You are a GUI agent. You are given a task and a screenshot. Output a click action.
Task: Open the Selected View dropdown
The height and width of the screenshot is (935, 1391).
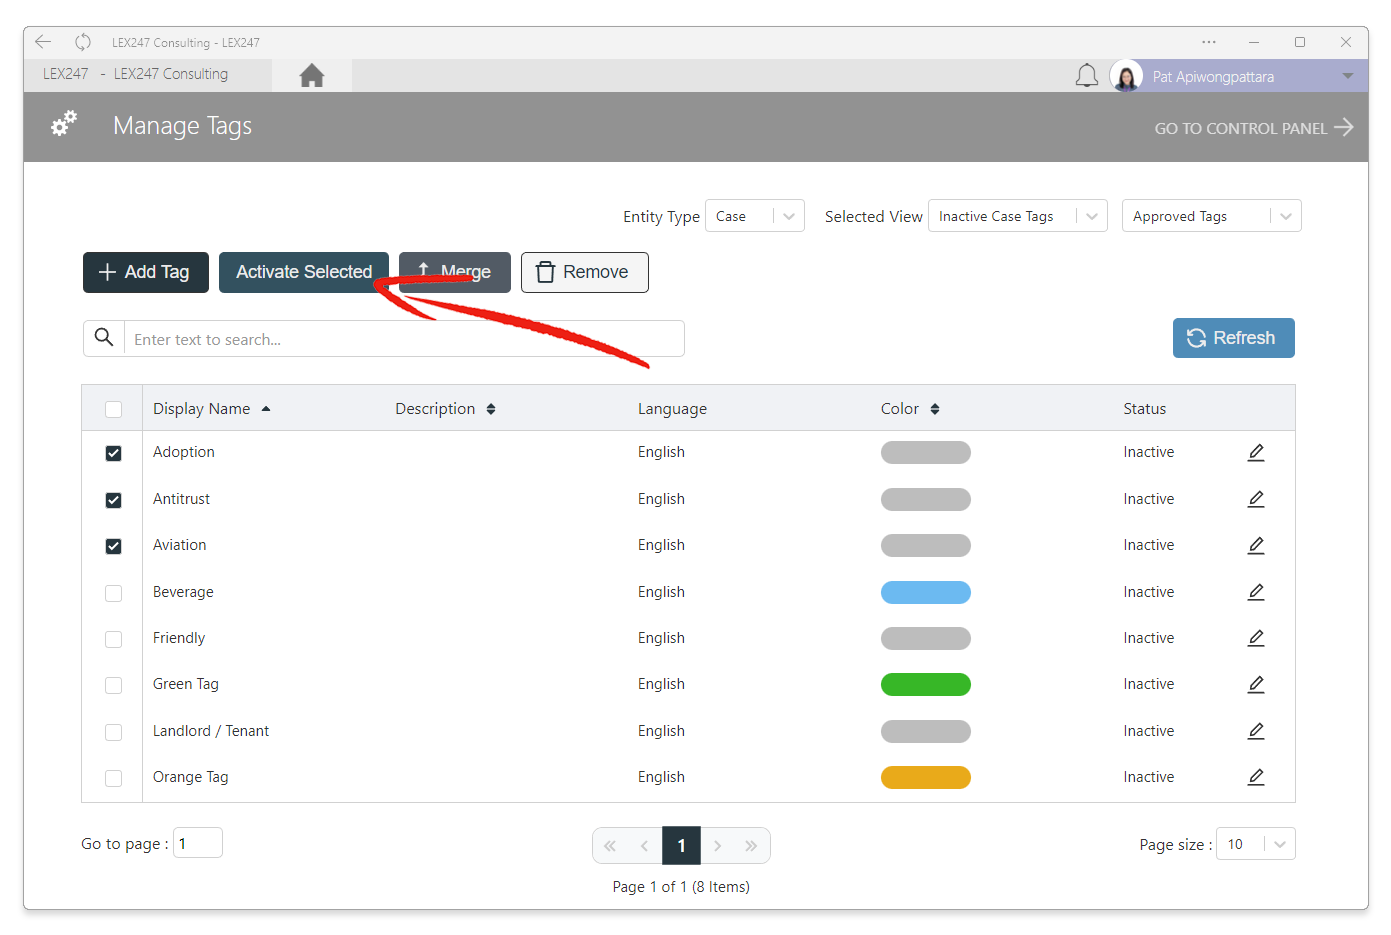(1018, 216)
